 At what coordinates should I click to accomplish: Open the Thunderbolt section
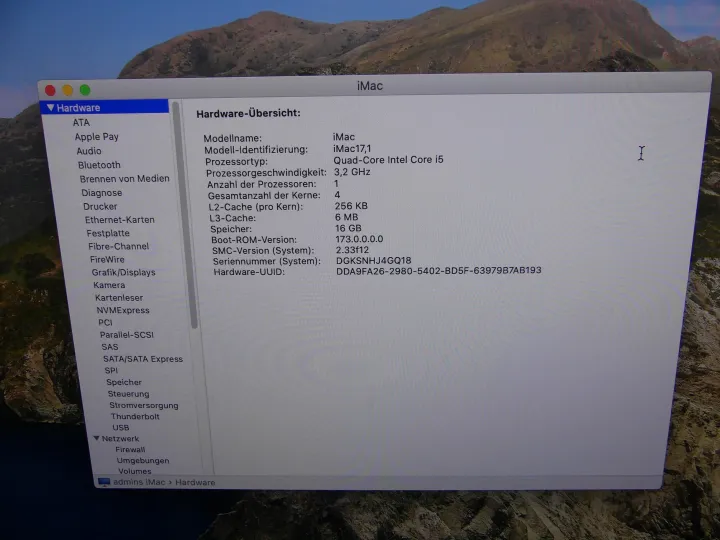pos(135,416)
